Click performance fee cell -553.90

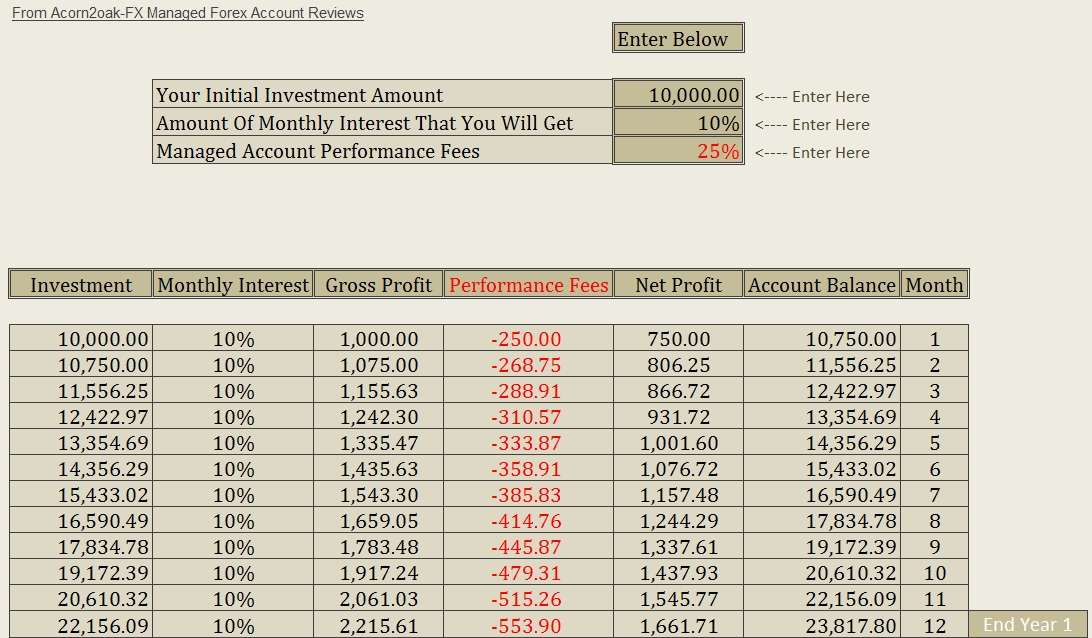pyautogui.click(x=529, y=625)
